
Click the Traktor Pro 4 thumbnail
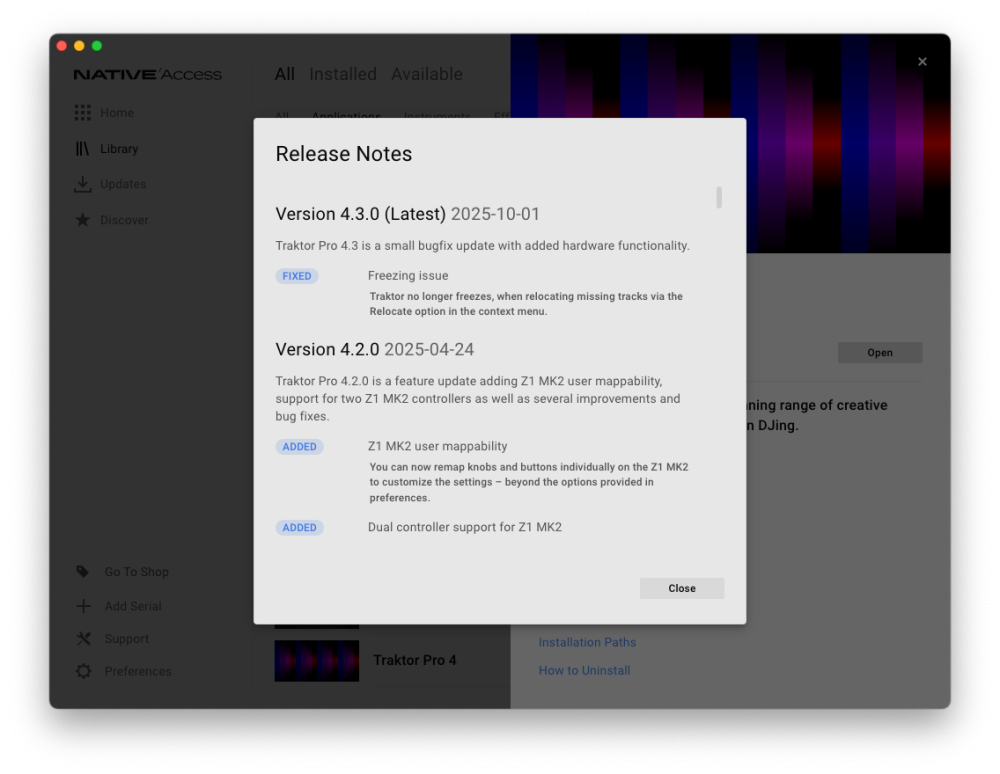[316, 661]
